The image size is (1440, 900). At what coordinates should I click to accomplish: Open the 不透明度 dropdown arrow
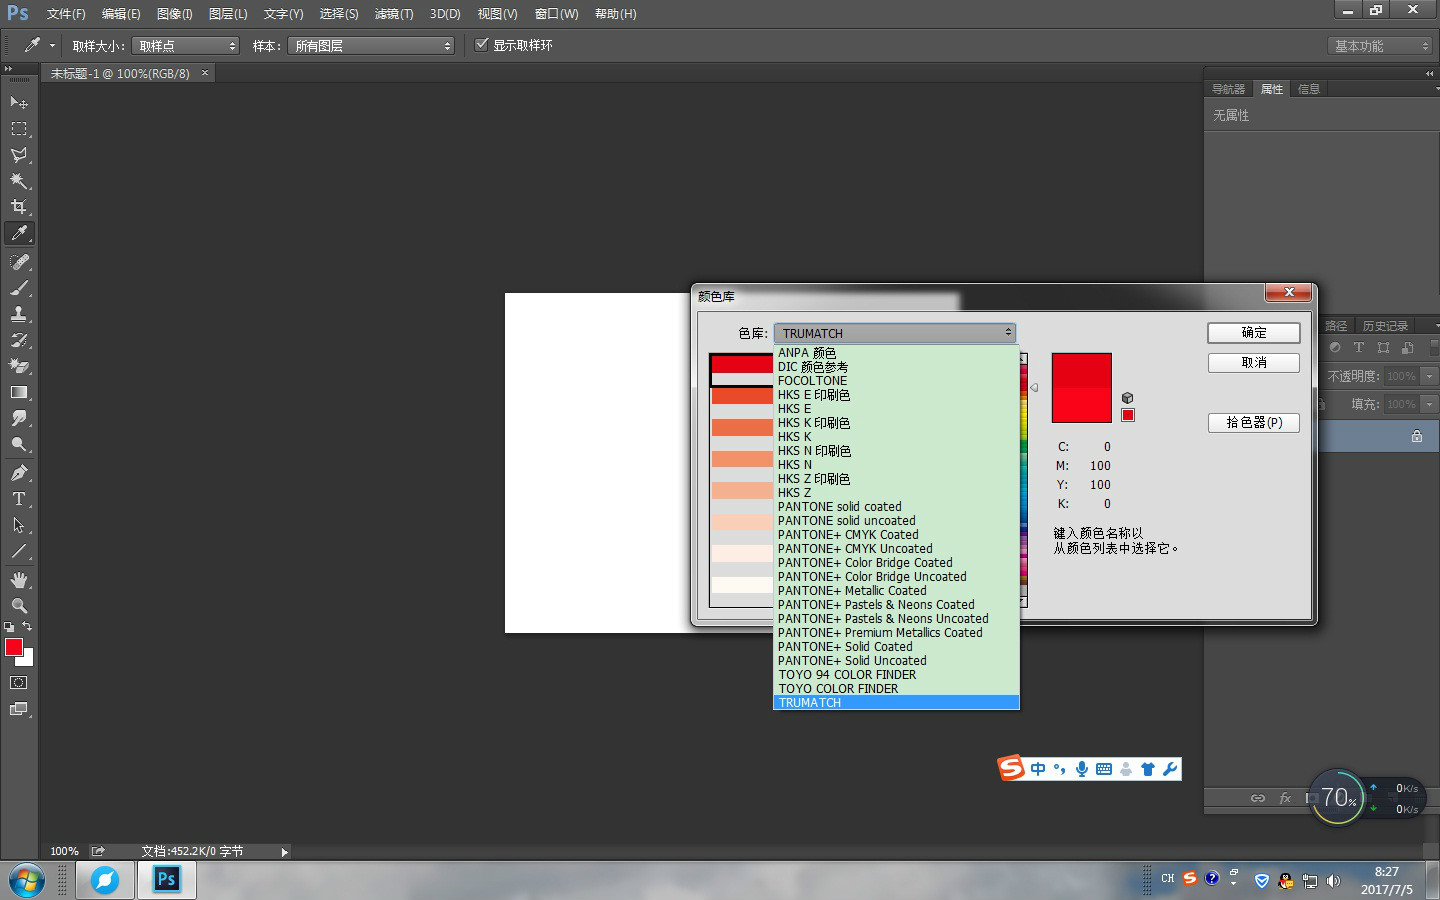(1428, 376)
